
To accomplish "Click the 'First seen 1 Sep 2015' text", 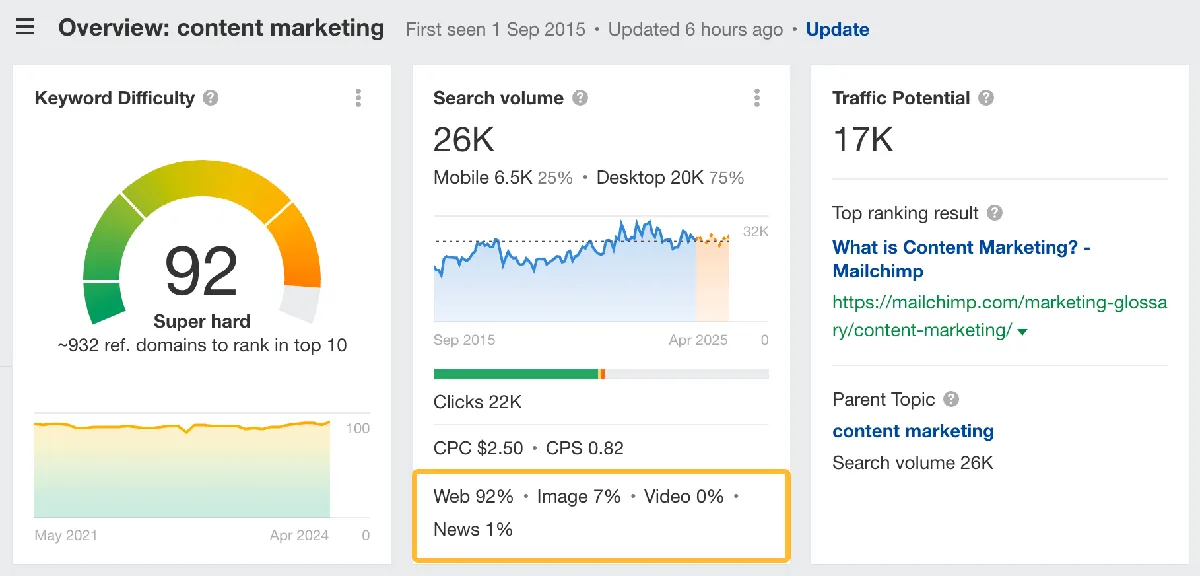I will point(496,30).
